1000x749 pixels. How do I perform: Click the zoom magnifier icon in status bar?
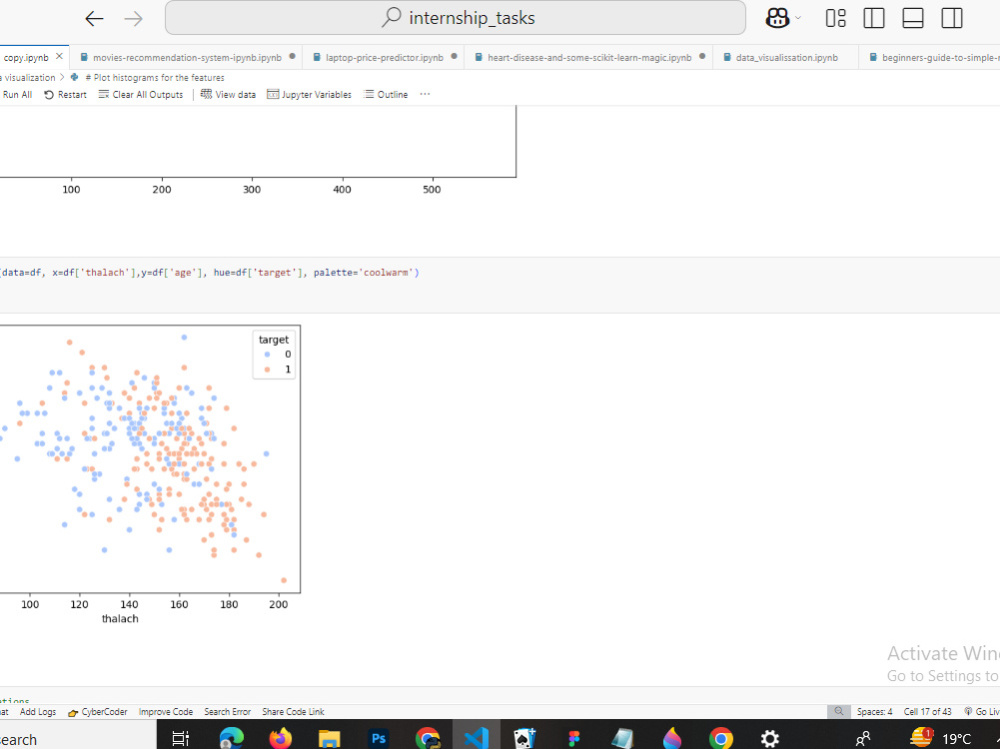tap(839, 711)
